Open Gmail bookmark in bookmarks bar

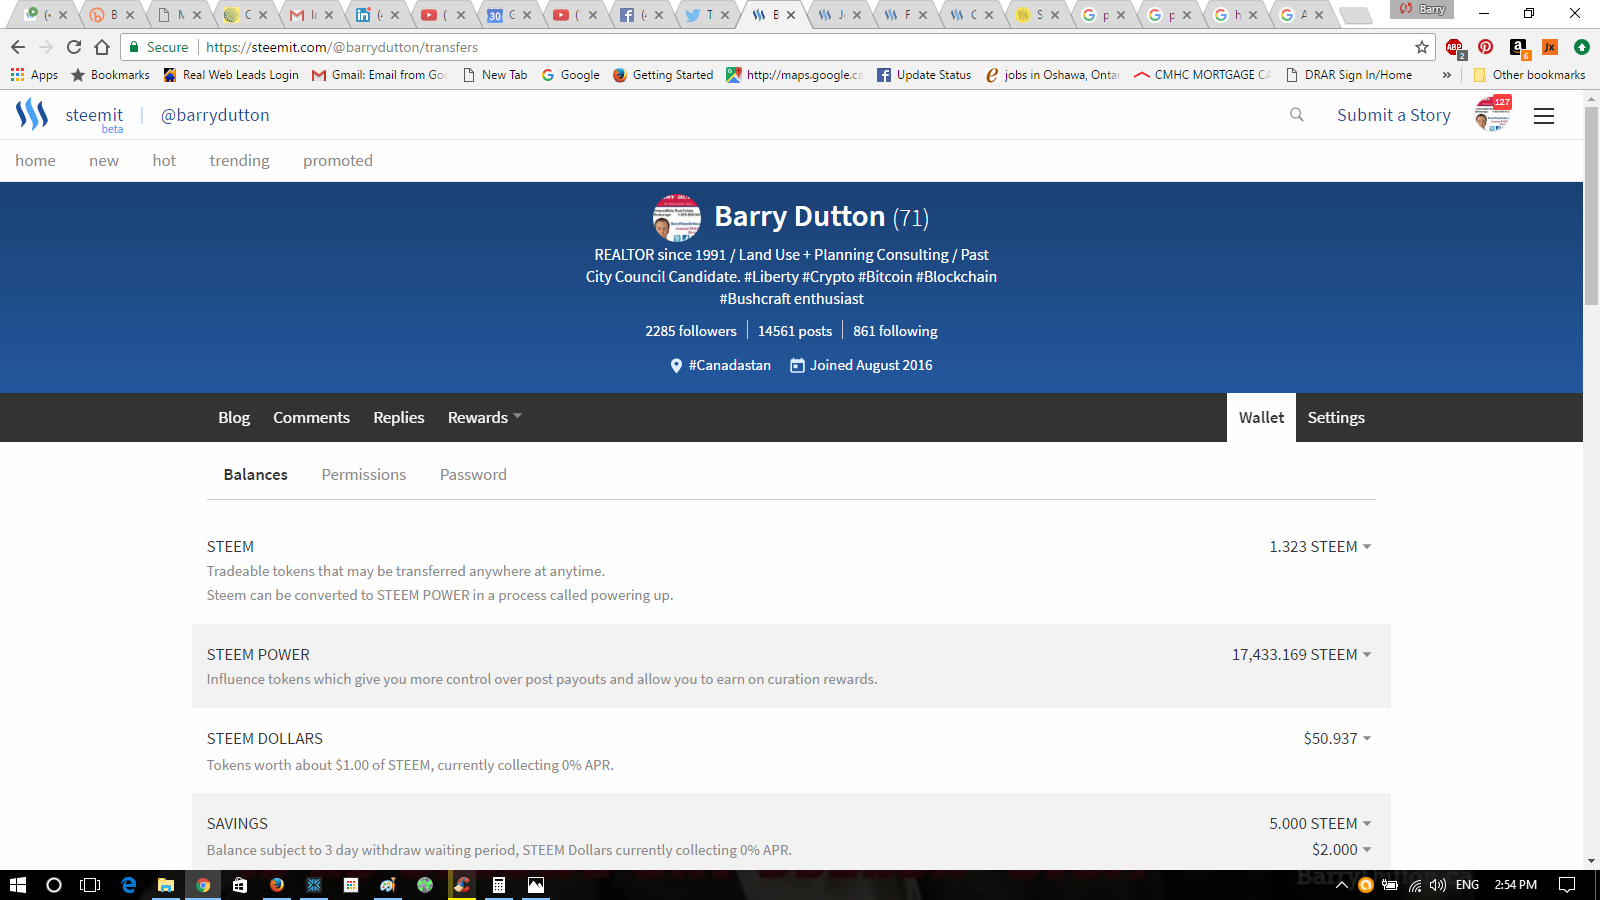point(379,75)
